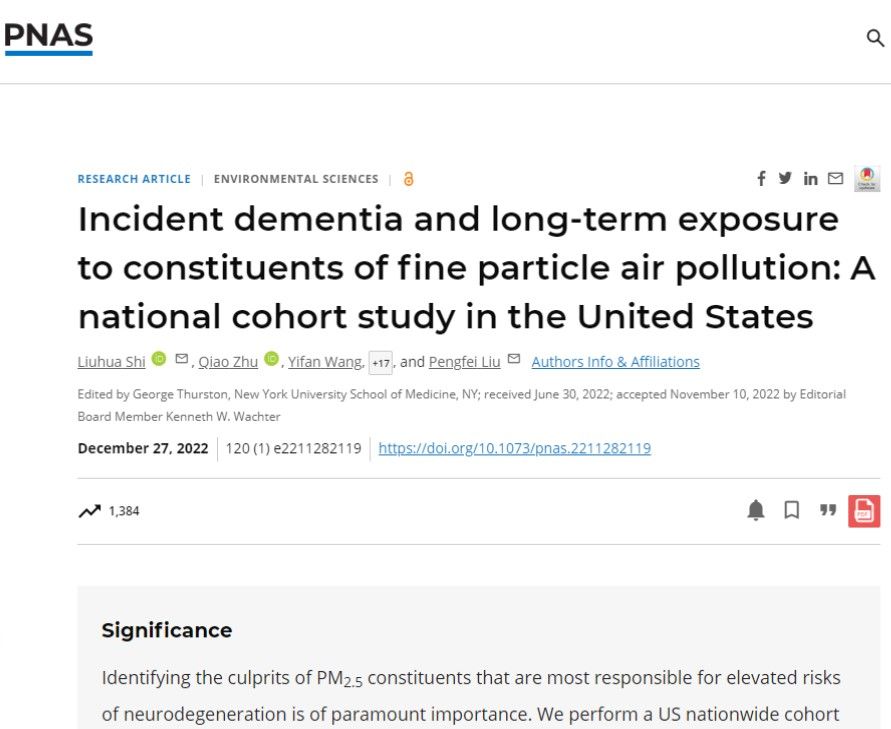Image resolution: width=891 pixels, height=729 pixels.
Task: Open the cite article quote icon
Action: (x=827, y=511)
